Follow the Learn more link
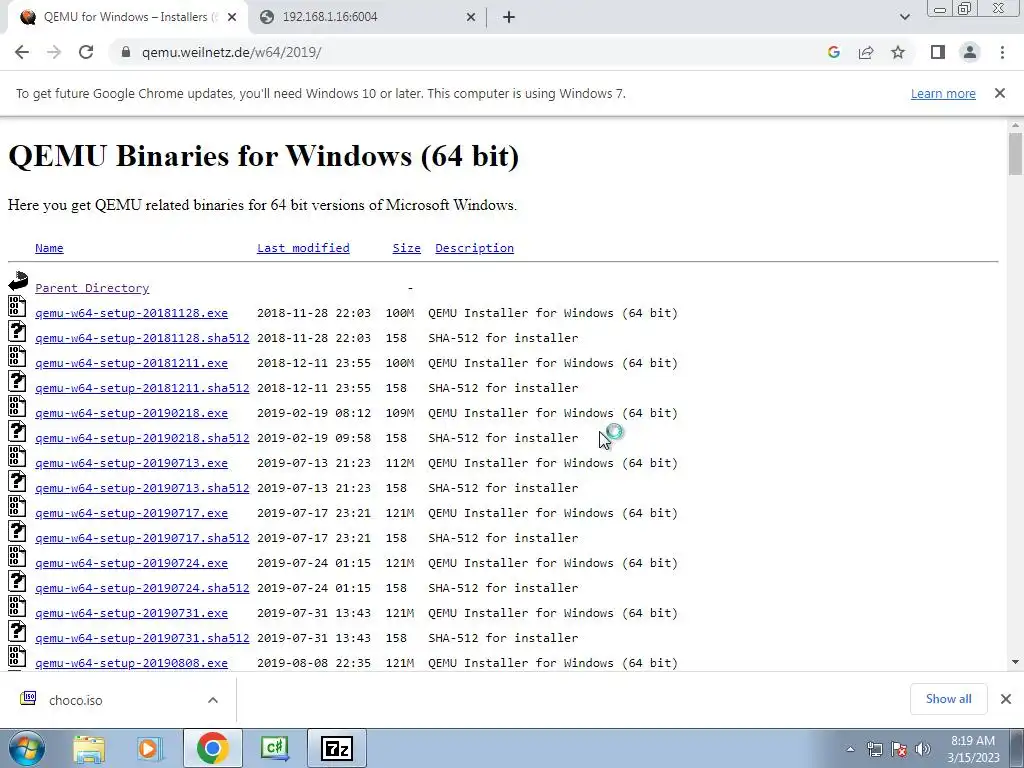 point(943,93)
